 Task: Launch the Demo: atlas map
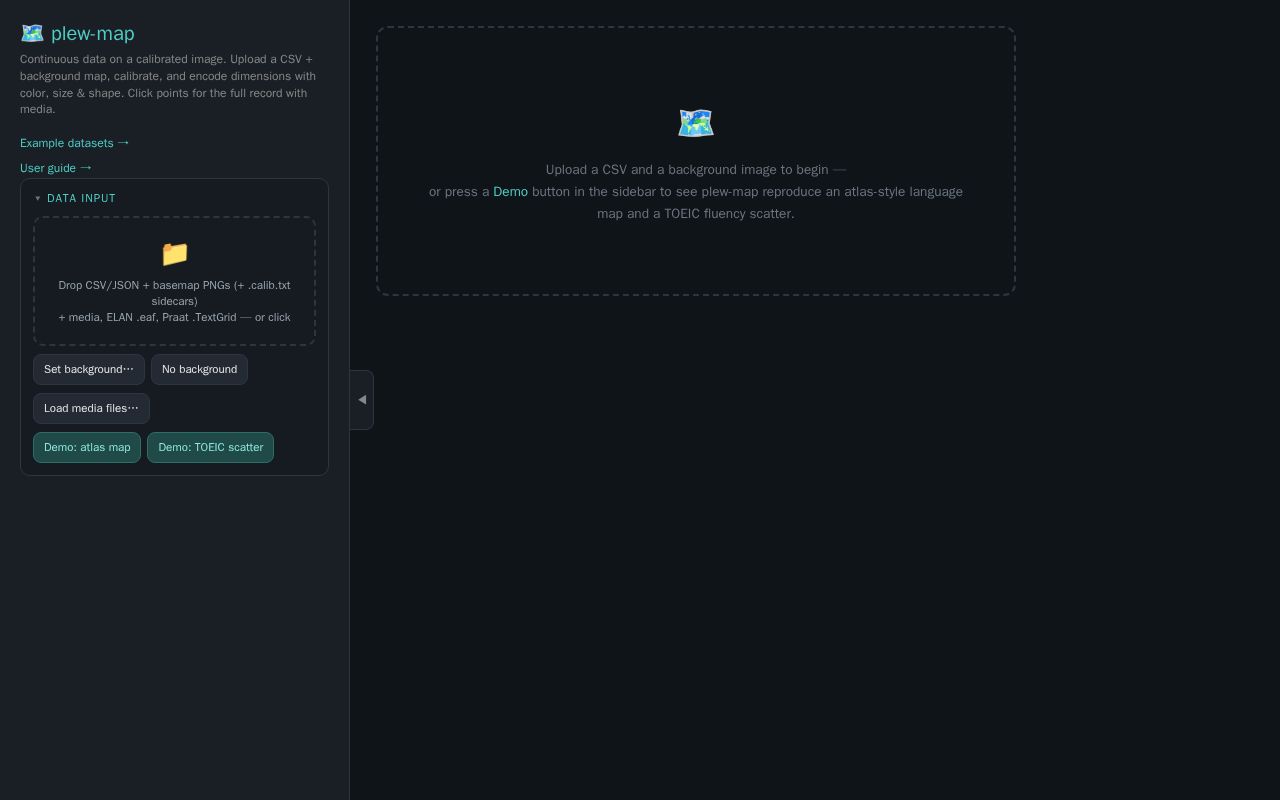coord(87,447)
